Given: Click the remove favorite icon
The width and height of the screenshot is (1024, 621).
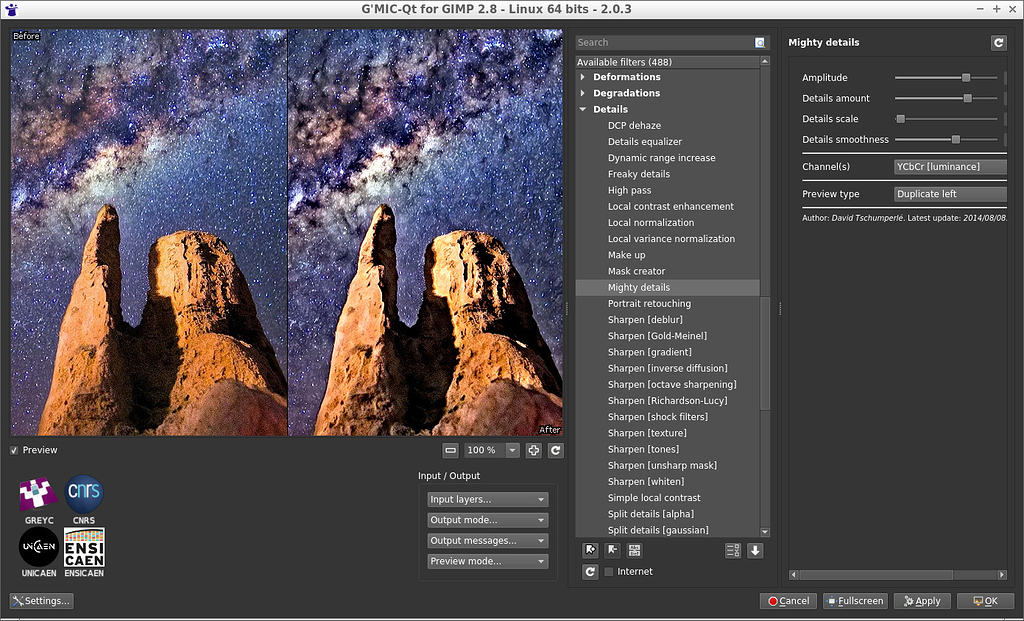Looking at the screenshot, I should click(612, 550).
